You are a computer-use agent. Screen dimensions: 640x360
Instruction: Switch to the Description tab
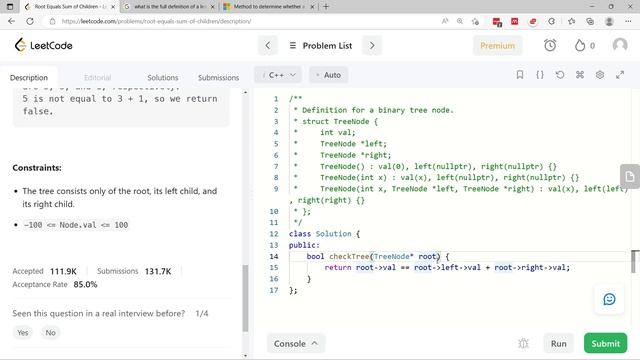[x=29, y=78]
